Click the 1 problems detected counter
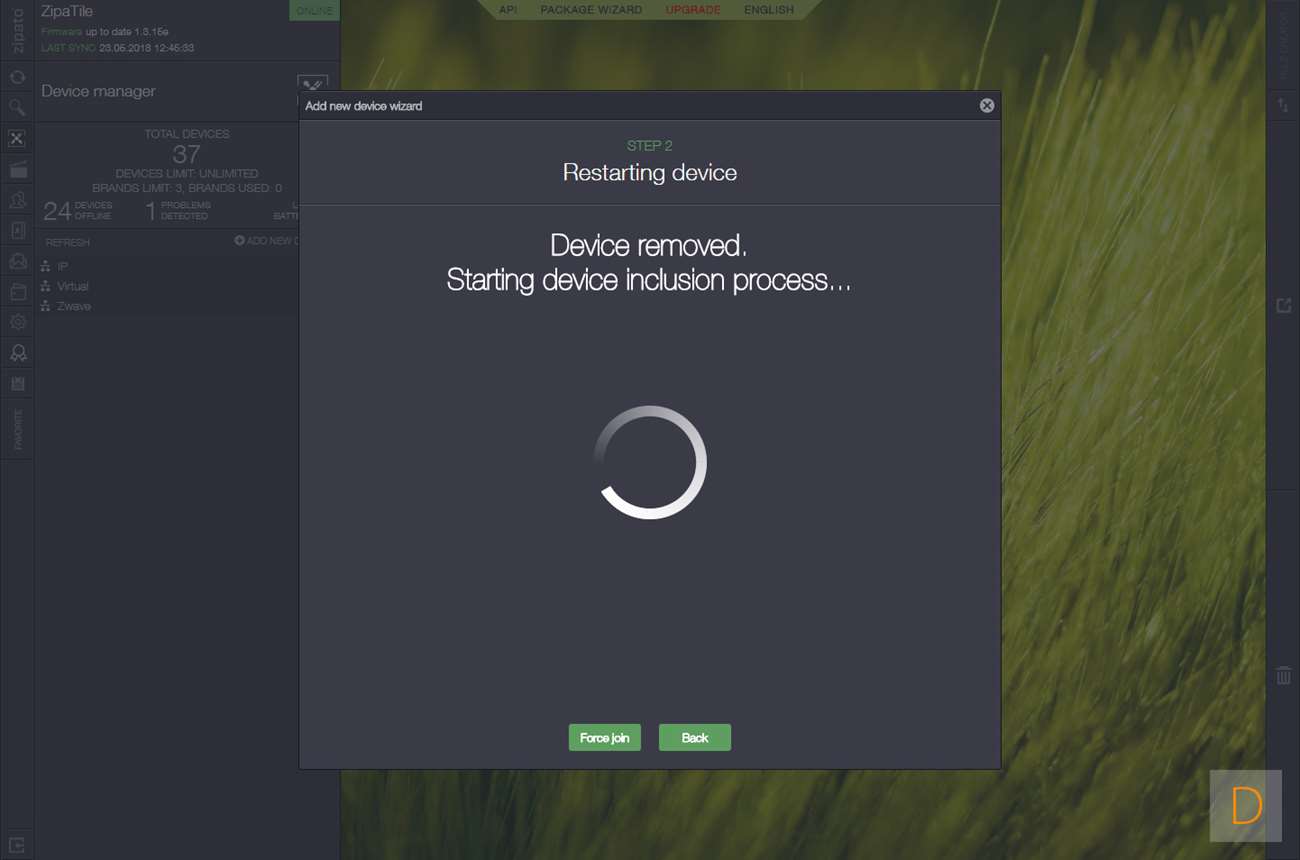The width and height of the screenshot is (1300, 860). click(179, 210)
